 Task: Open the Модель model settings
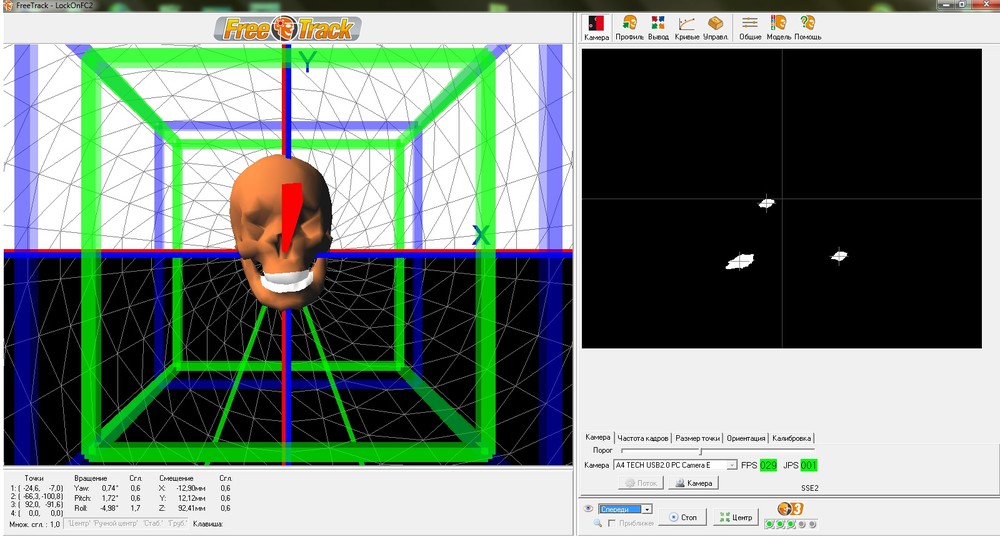[778, 28]
